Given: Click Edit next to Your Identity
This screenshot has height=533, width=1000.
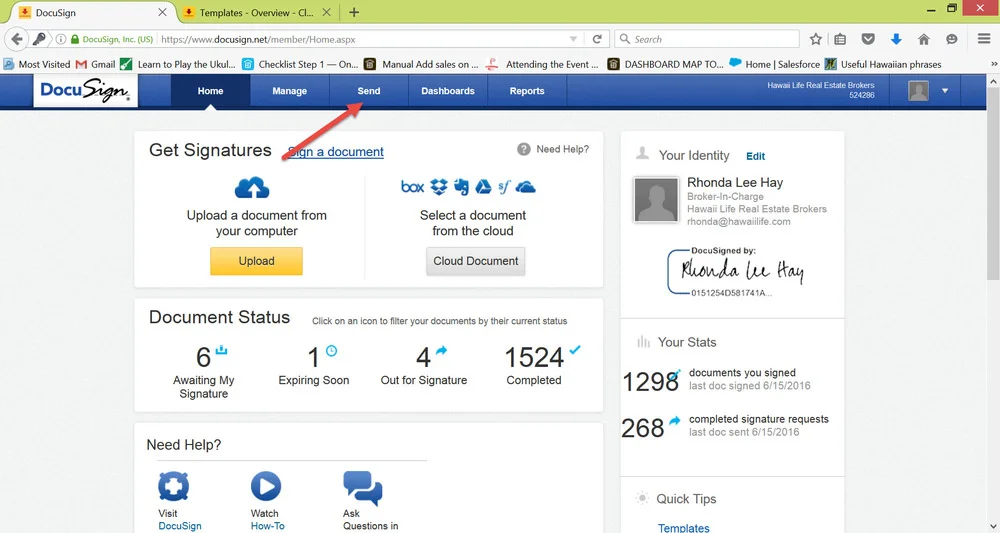Looking at the screenshot, I should point(756,156).
